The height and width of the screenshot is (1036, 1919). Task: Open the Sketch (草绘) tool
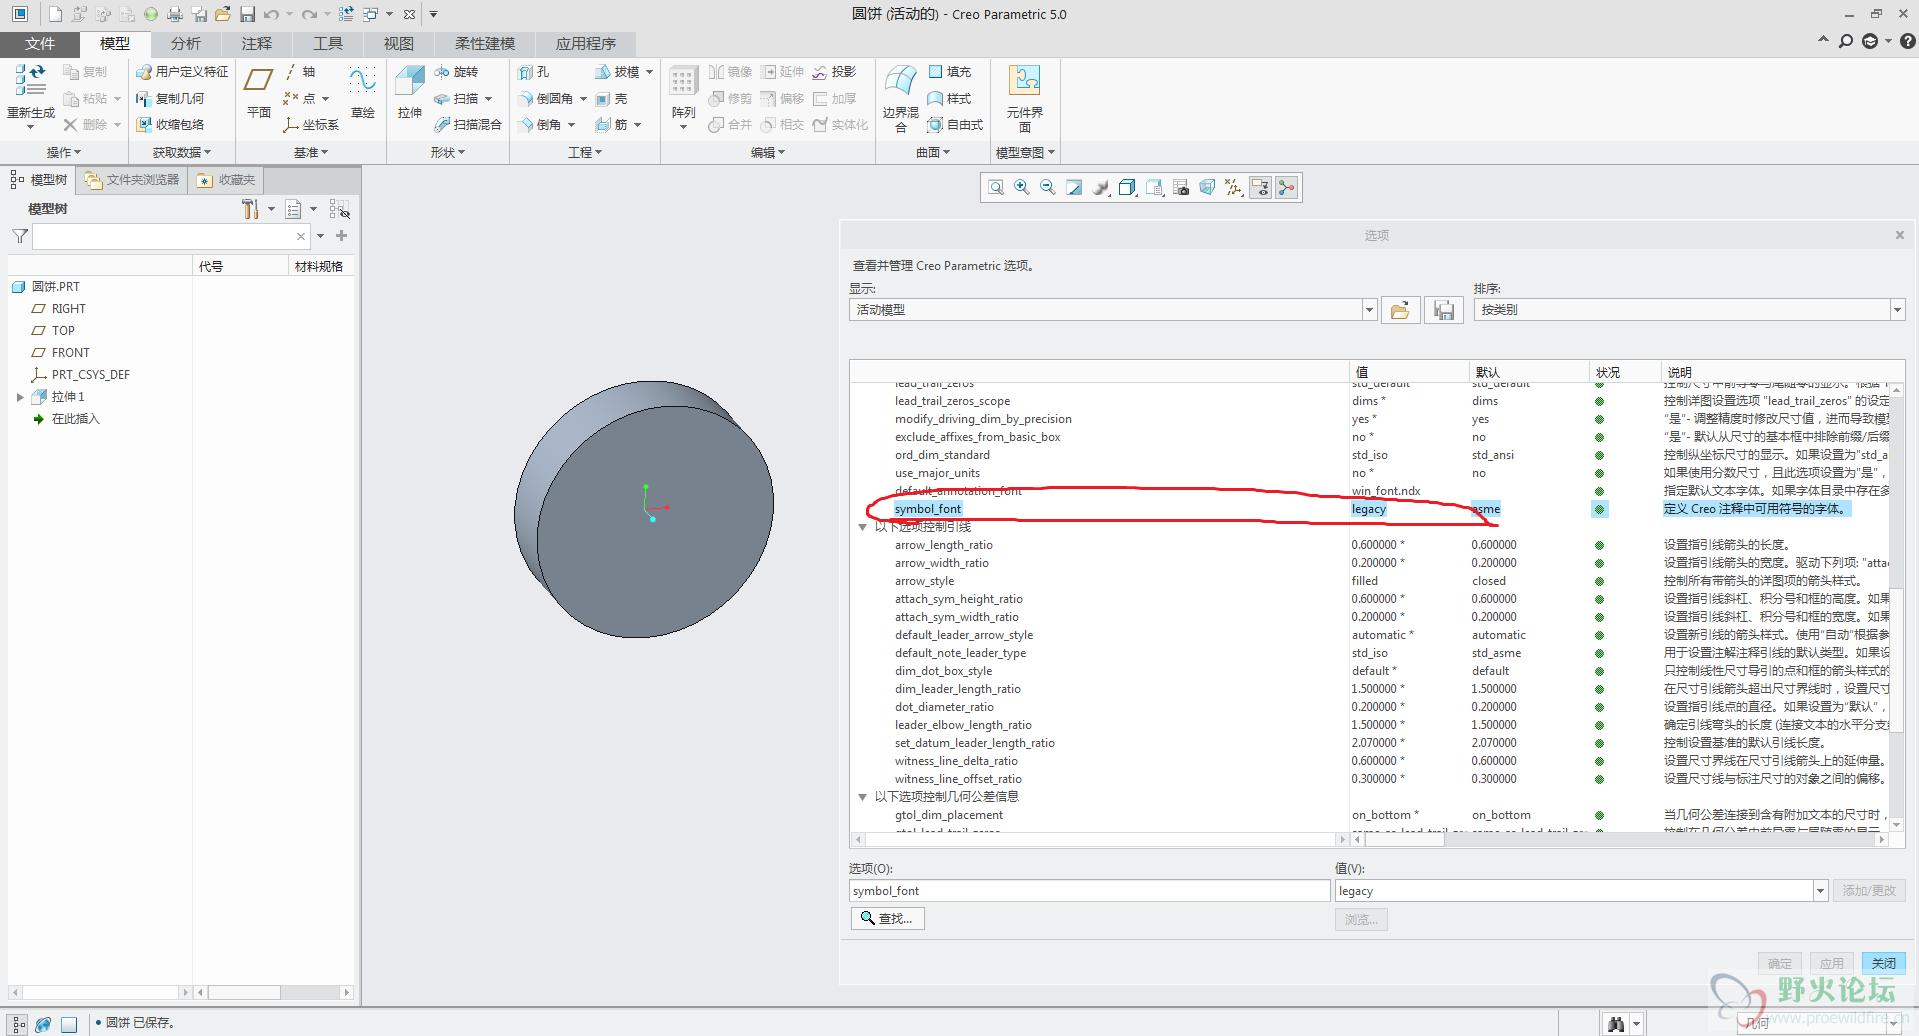point(362,94)
